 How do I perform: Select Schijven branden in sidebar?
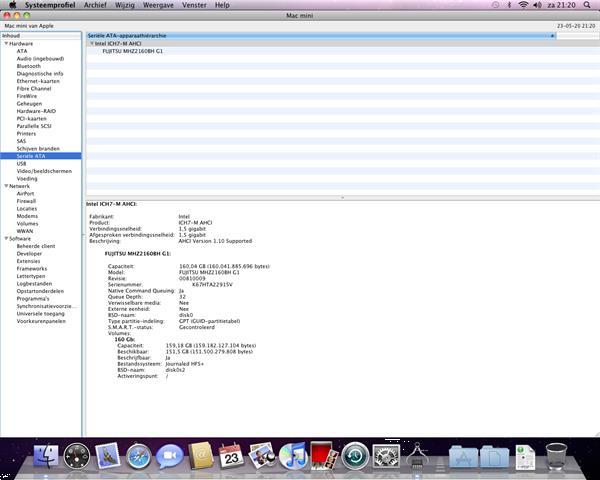[38, 149]
